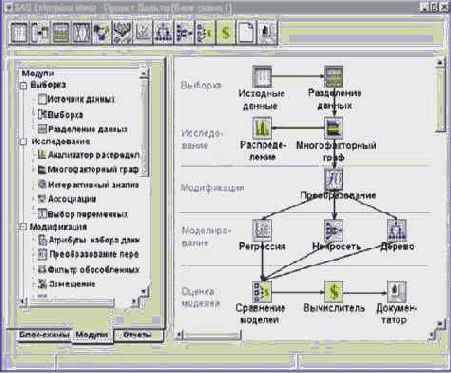Open the Отчеты tab

(138, 335)
